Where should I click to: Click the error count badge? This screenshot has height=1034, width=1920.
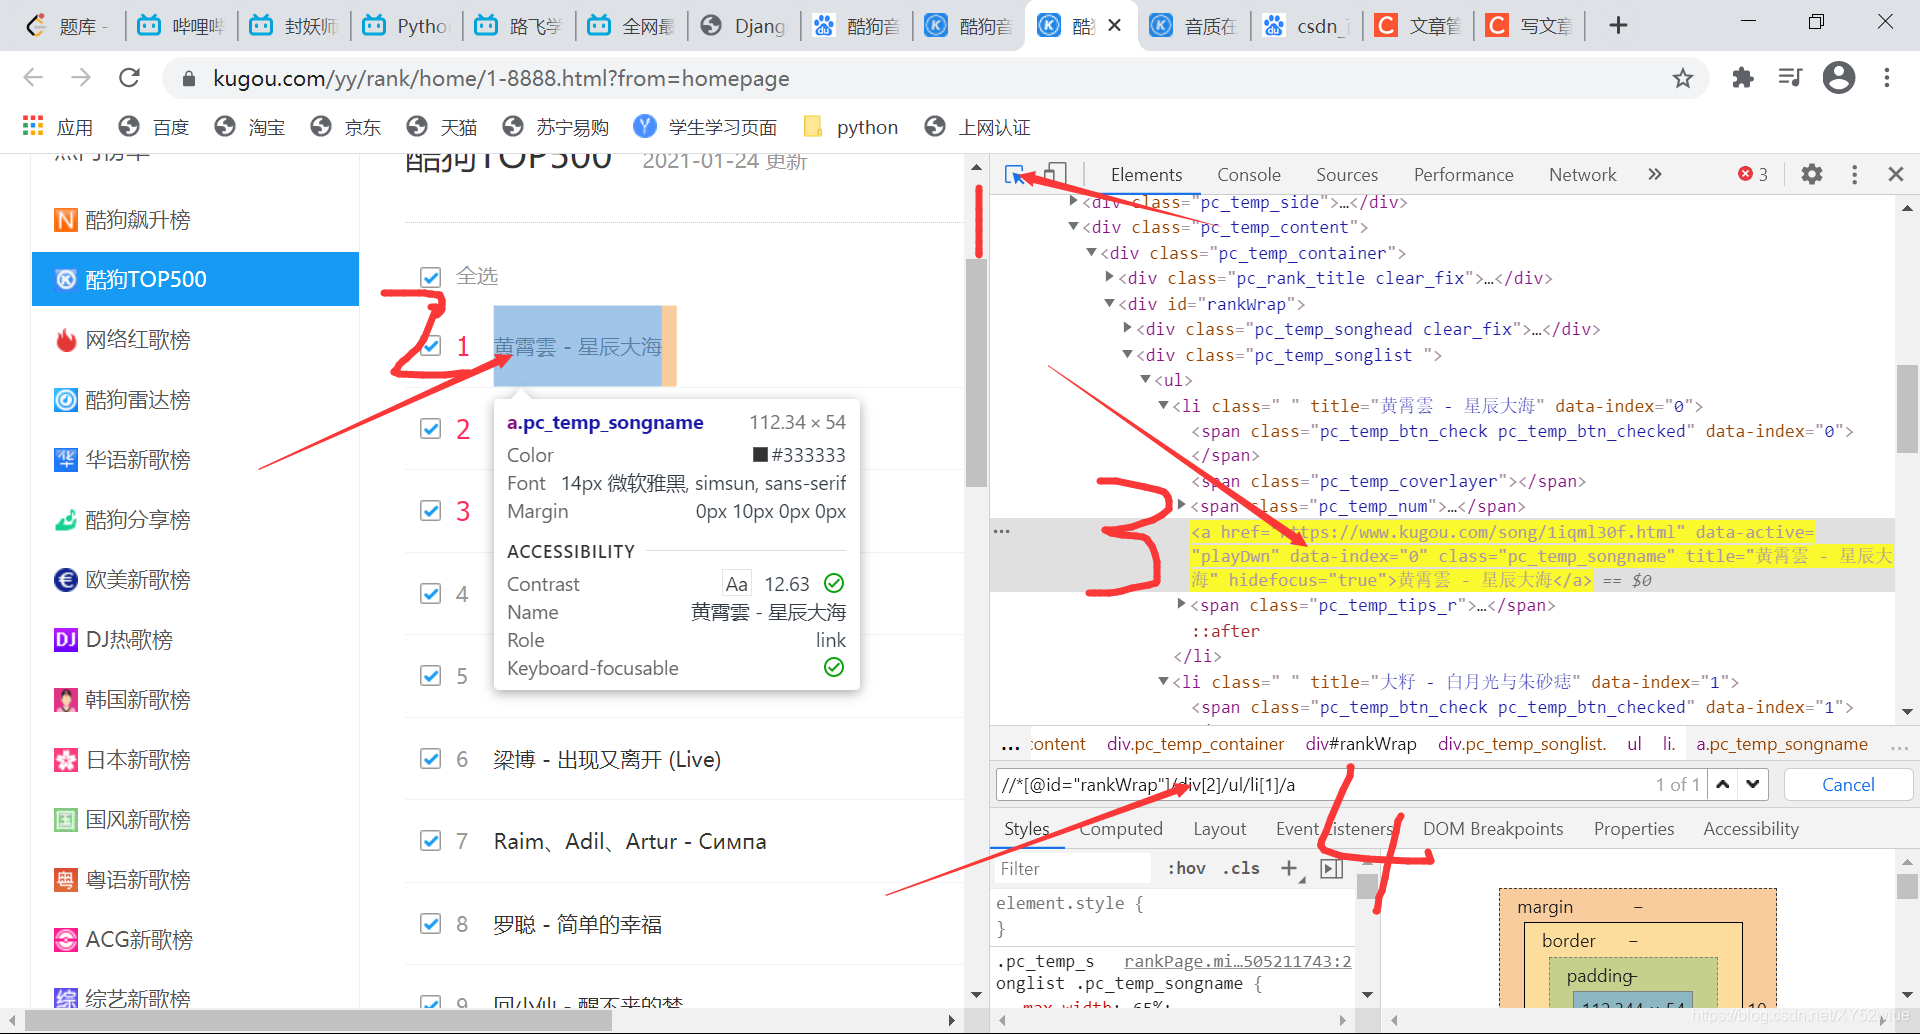point(1753,175)
